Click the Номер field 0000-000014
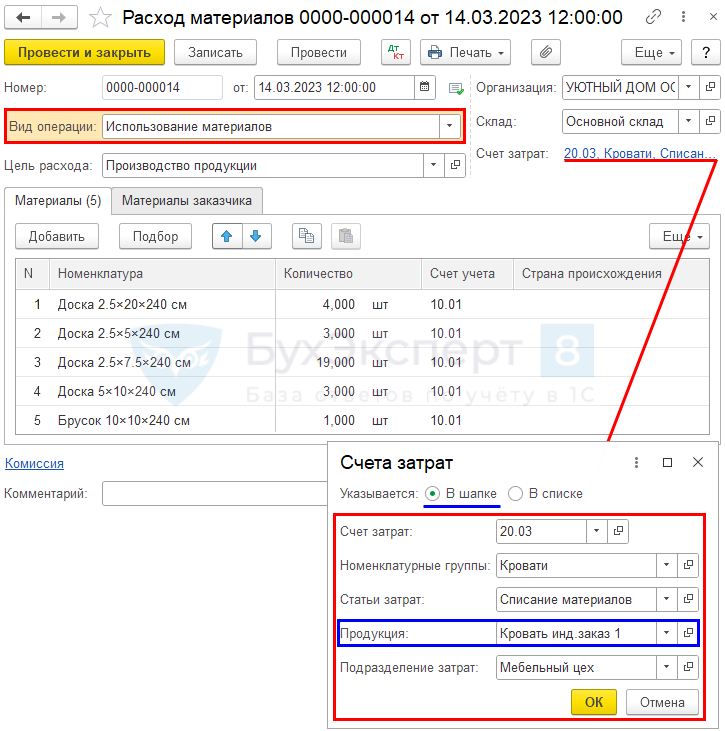Image resolution: width=725 pixels, height=731 pixels. 162,87
